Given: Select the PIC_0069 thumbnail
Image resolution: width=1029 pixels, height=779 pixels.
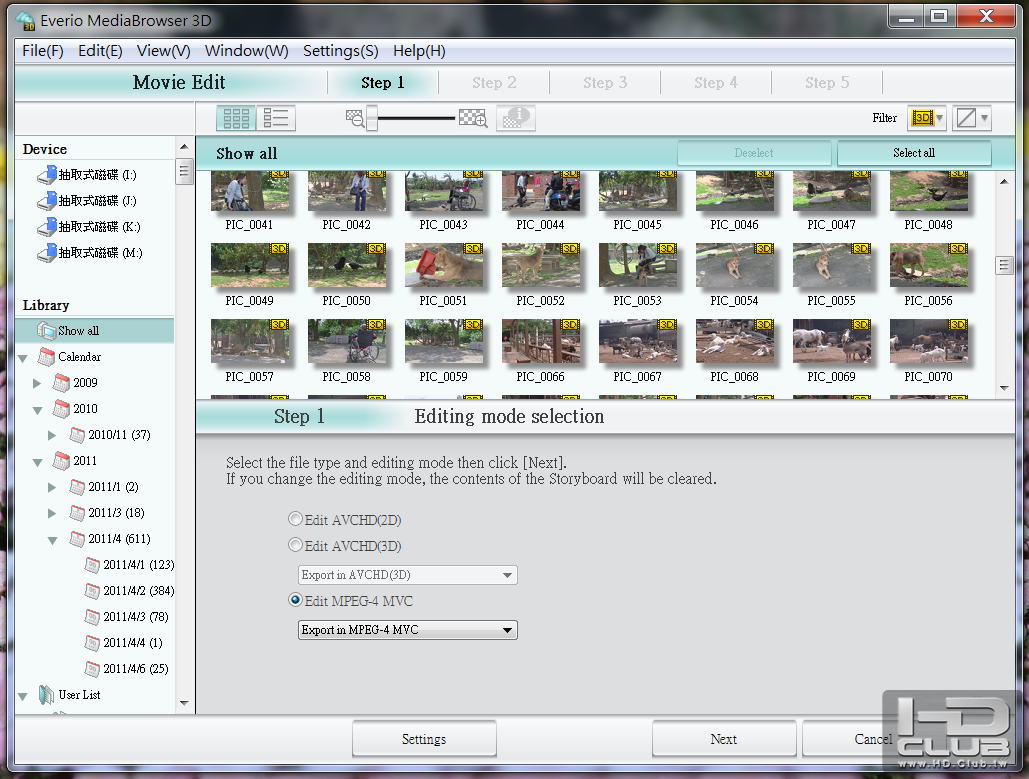Looking at the screenshot, I should (831, 341).
